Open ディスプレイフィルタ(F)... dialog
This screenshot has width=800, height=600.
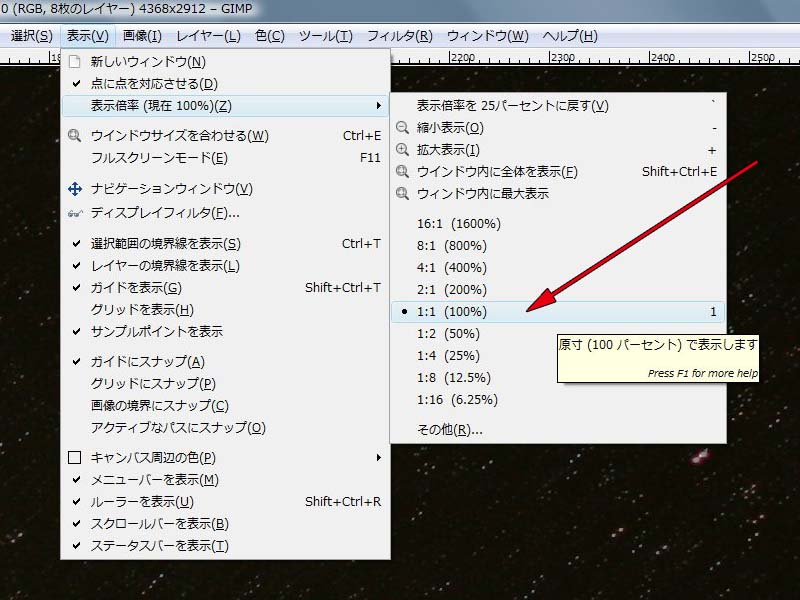coord(226,213)
